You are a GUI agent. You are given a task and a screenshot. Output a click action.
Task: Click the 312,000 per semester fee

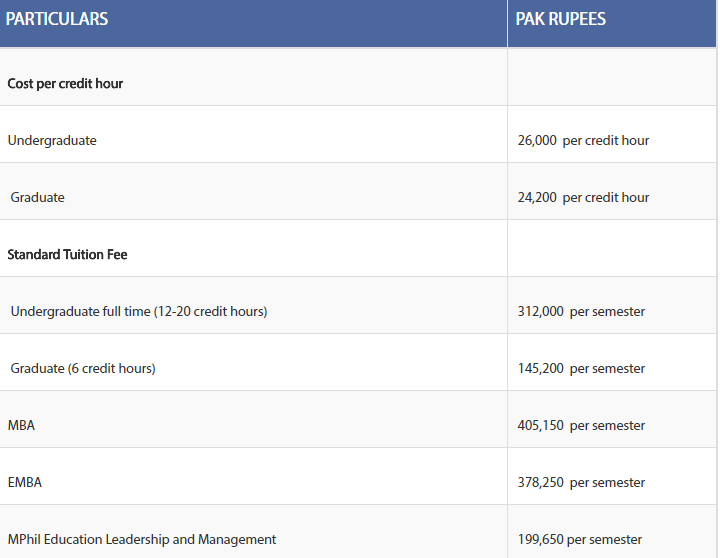click(x=581, y=311)
